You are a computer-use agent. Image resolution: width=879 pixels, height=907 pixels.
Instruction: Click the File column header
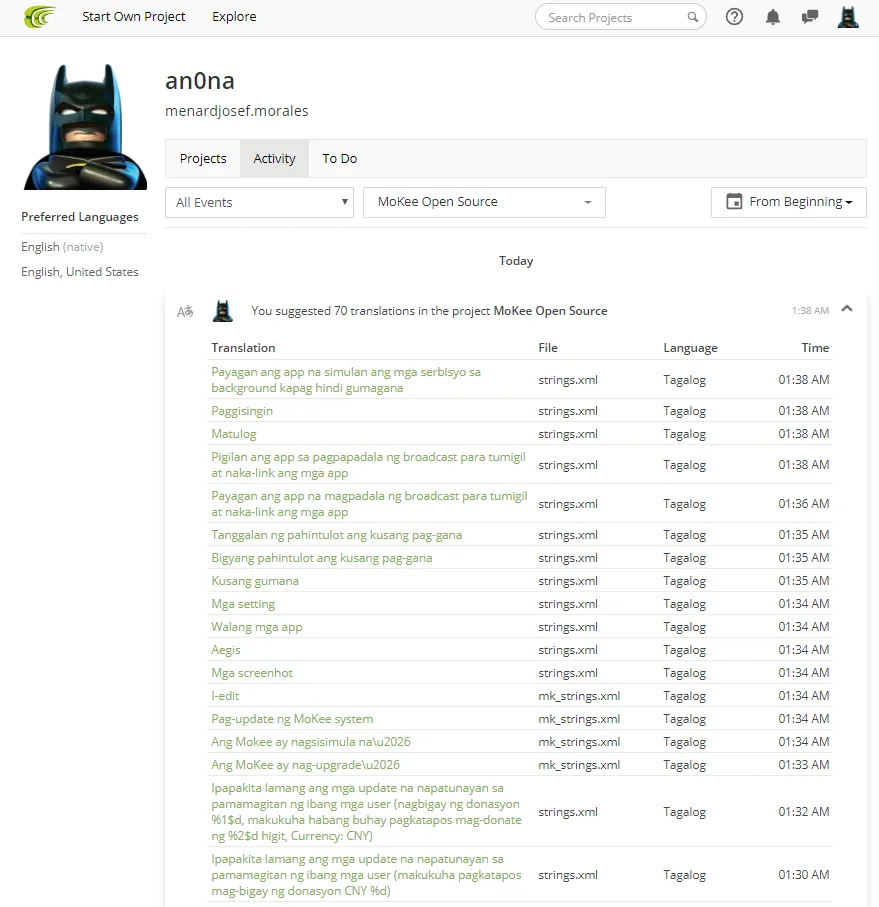(x=548, y=348)
